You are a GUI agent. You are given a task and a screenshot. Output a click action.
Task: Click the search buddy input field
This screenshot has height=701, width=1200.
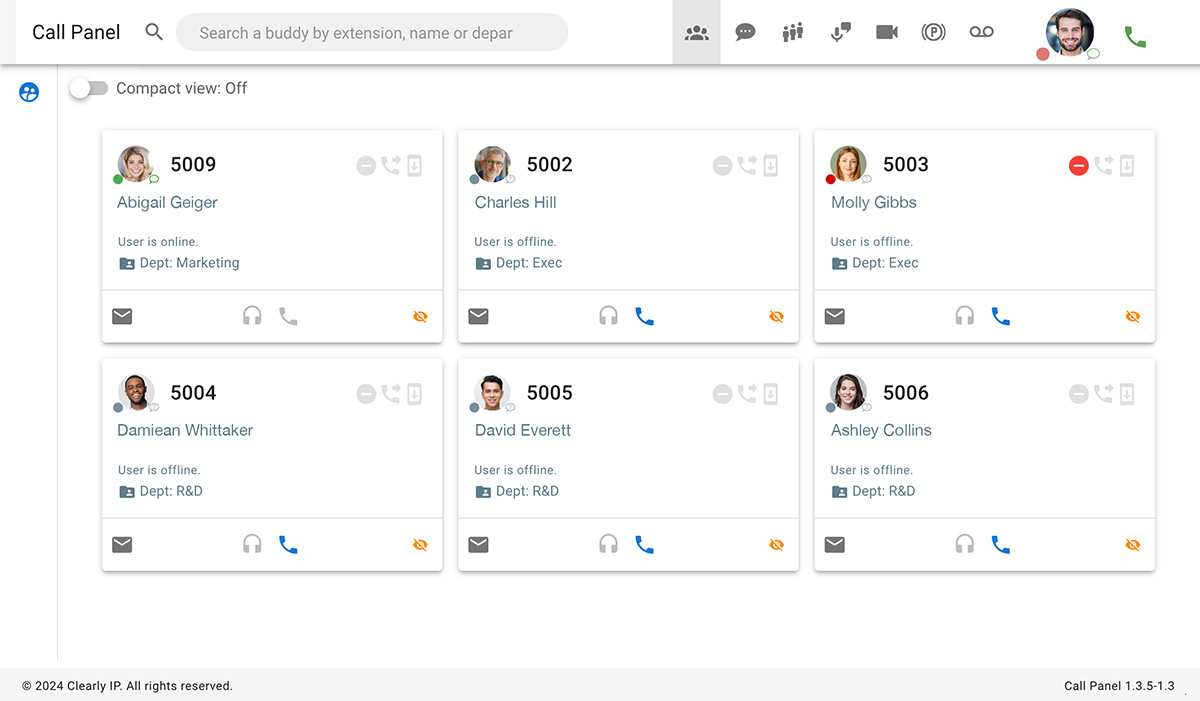tap(371, 33)
